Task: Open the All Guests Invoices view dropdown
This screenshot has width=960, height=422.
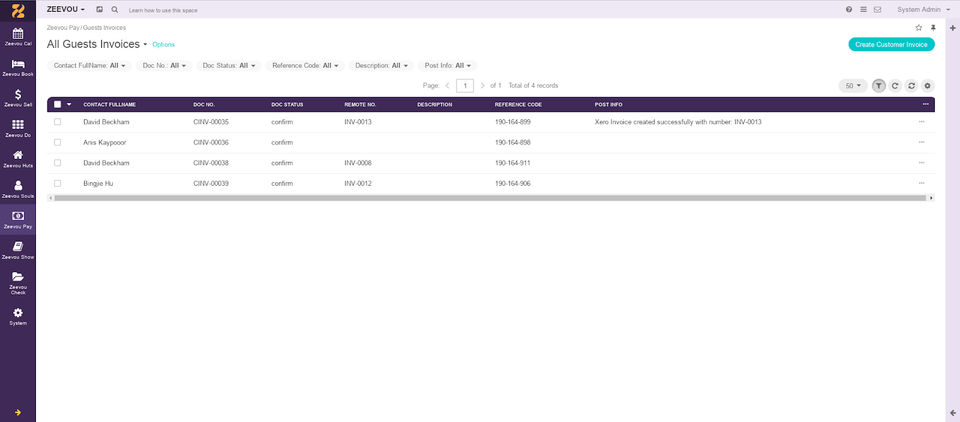Action: point(97,44)
